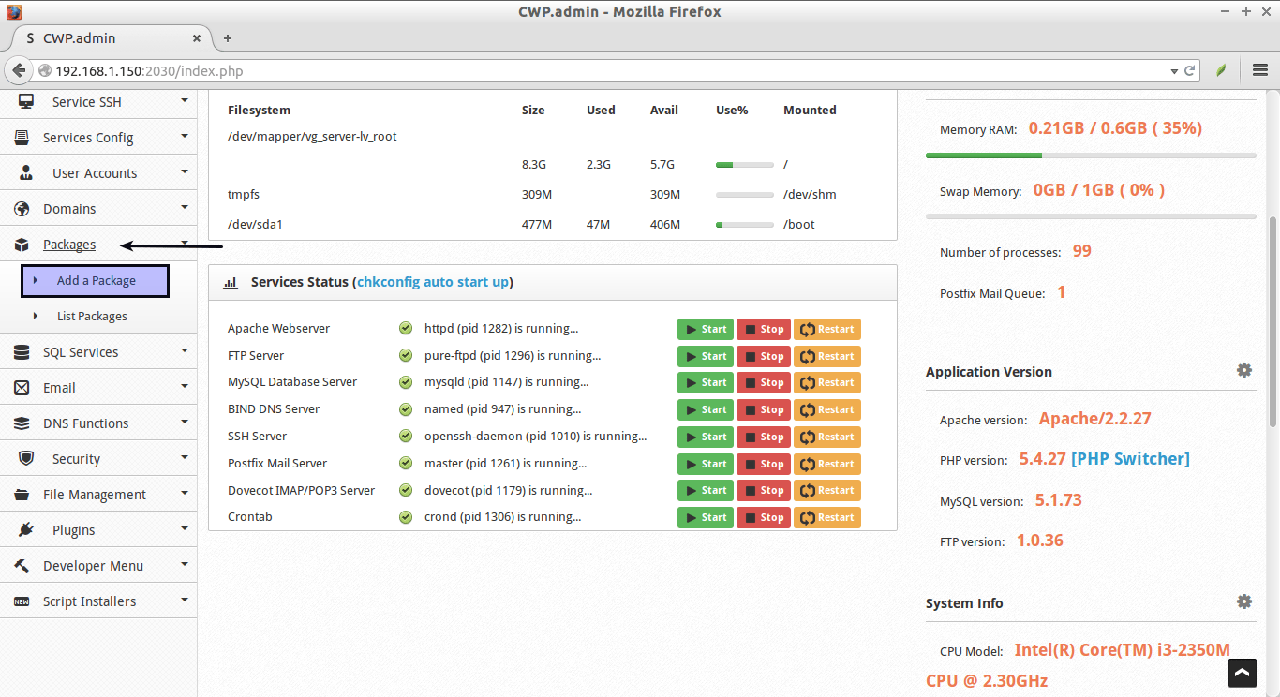Click the page reload icon in address bar

(x=1190, y=71)
